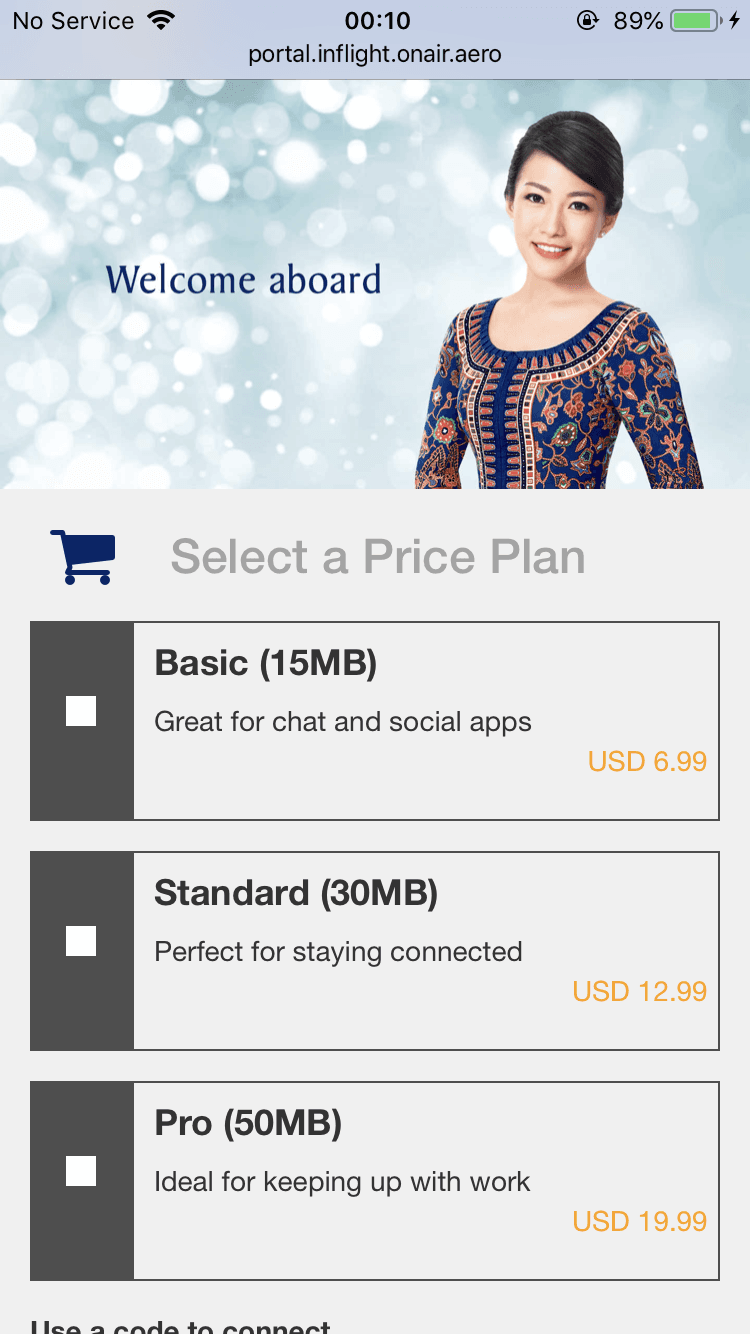
Task: Check the Standard (30MB) plan checkbox
Action: click(81, 941)
